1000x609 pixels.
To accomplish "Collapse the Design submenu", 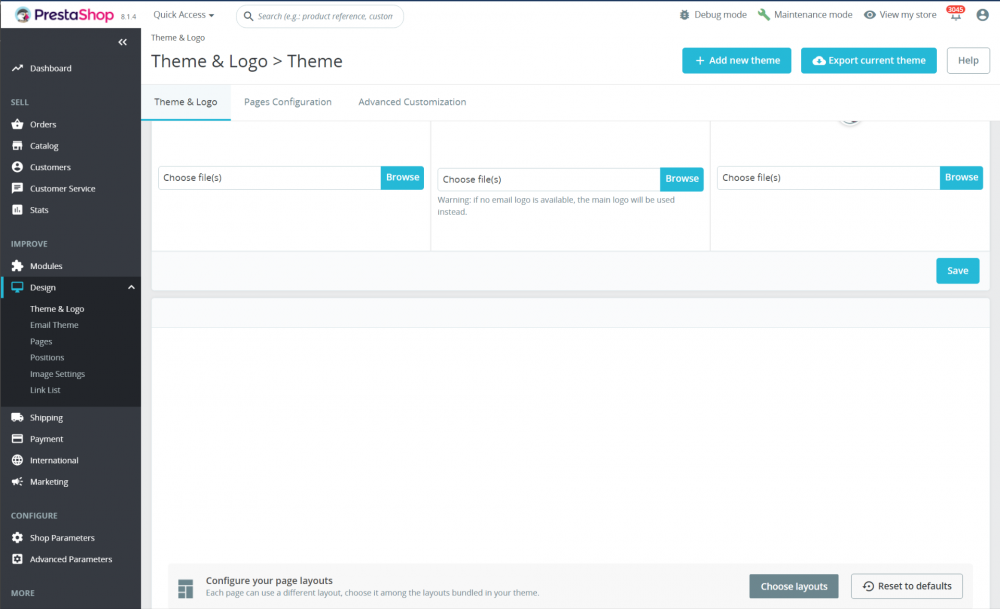I will tap(130, 287).
